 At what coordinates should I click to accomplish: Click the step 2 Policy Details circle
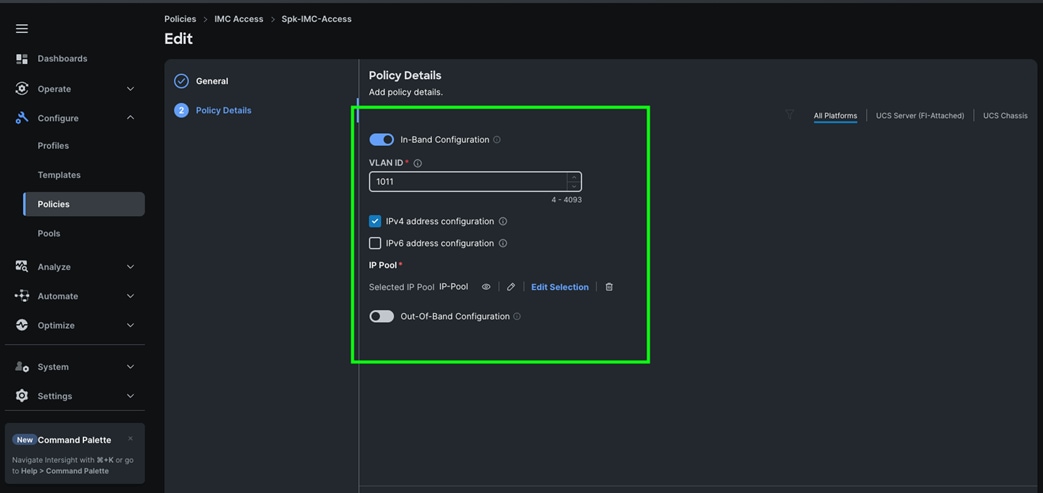click(182, 110)
